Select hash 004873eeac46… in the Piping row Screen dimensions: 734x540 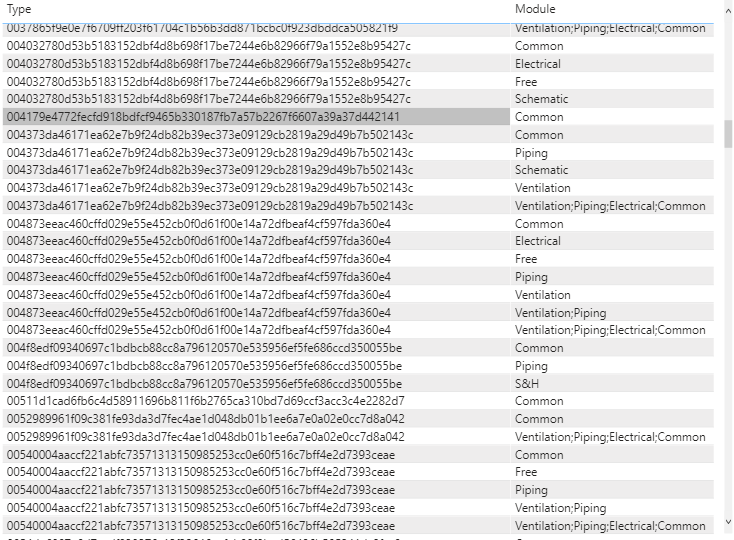[x=198, y=277]
